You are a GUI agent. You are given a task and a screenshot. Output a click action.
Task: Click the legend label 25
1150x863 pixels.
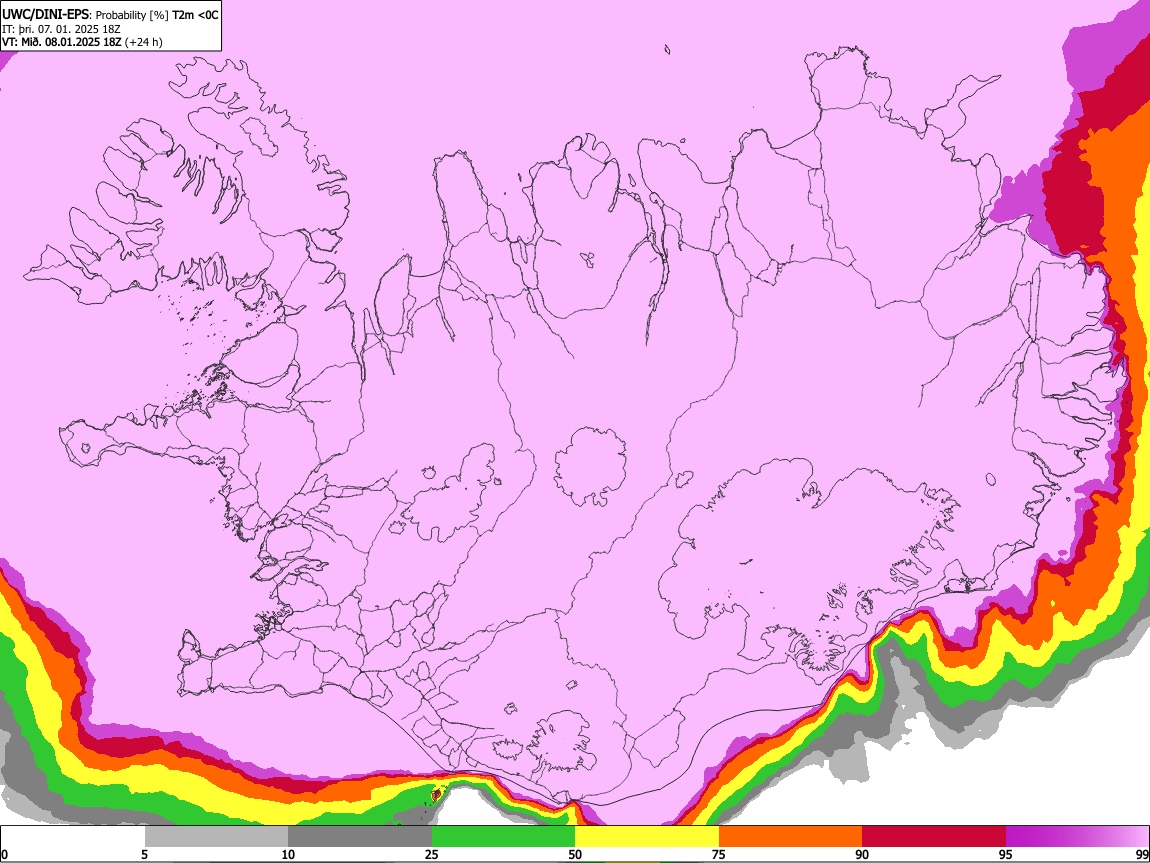(432, 855)
